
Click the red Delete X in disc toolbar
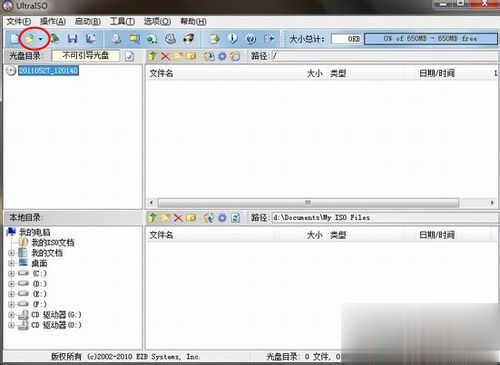pos(165,56)
